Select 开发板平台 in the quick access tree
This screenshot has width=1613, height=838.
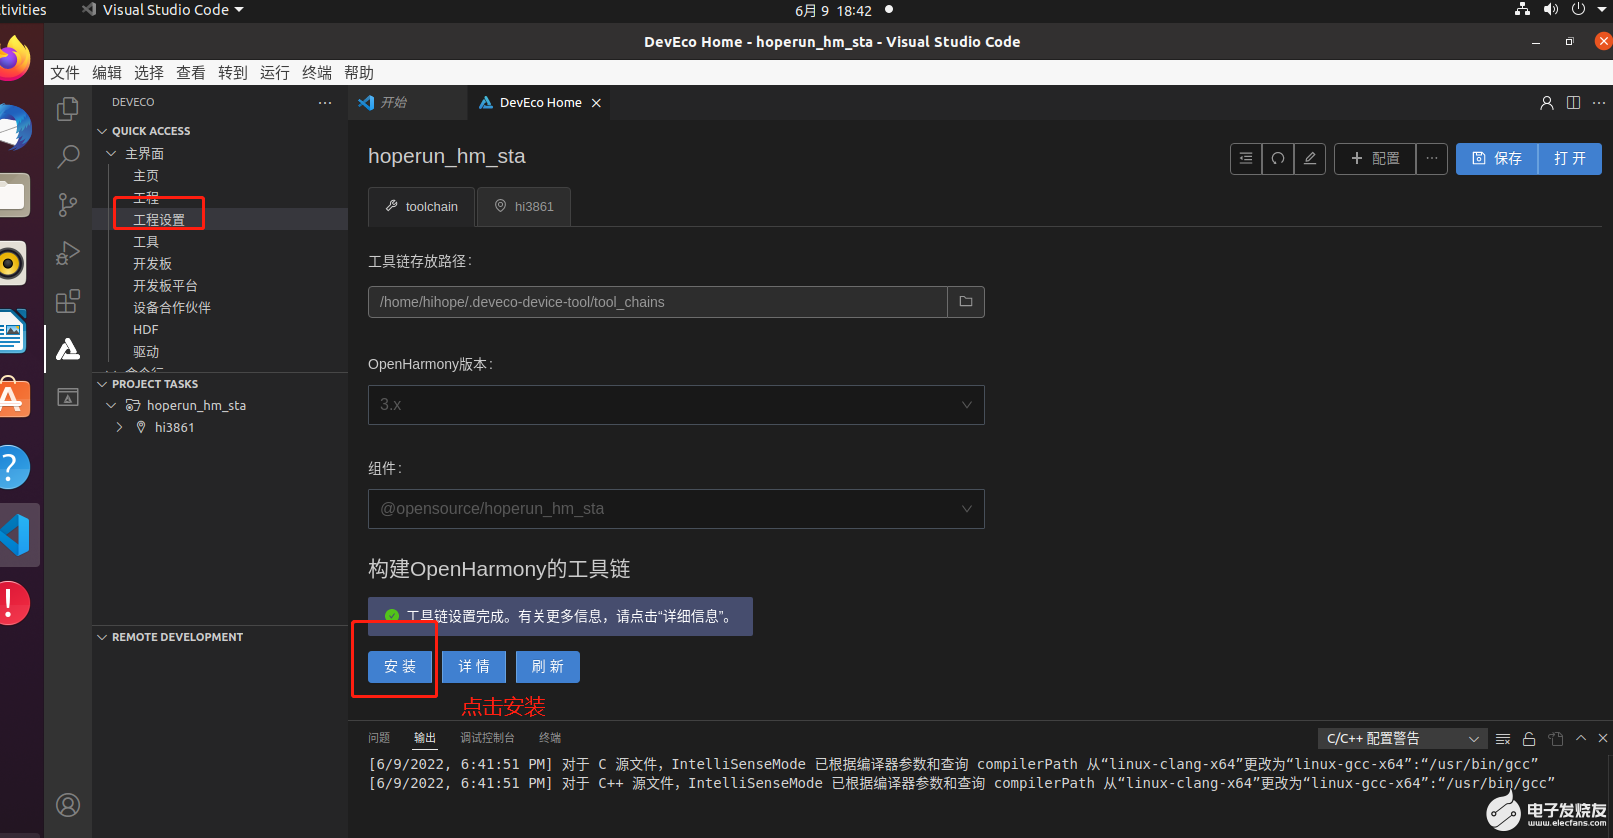tap(165, 285)
